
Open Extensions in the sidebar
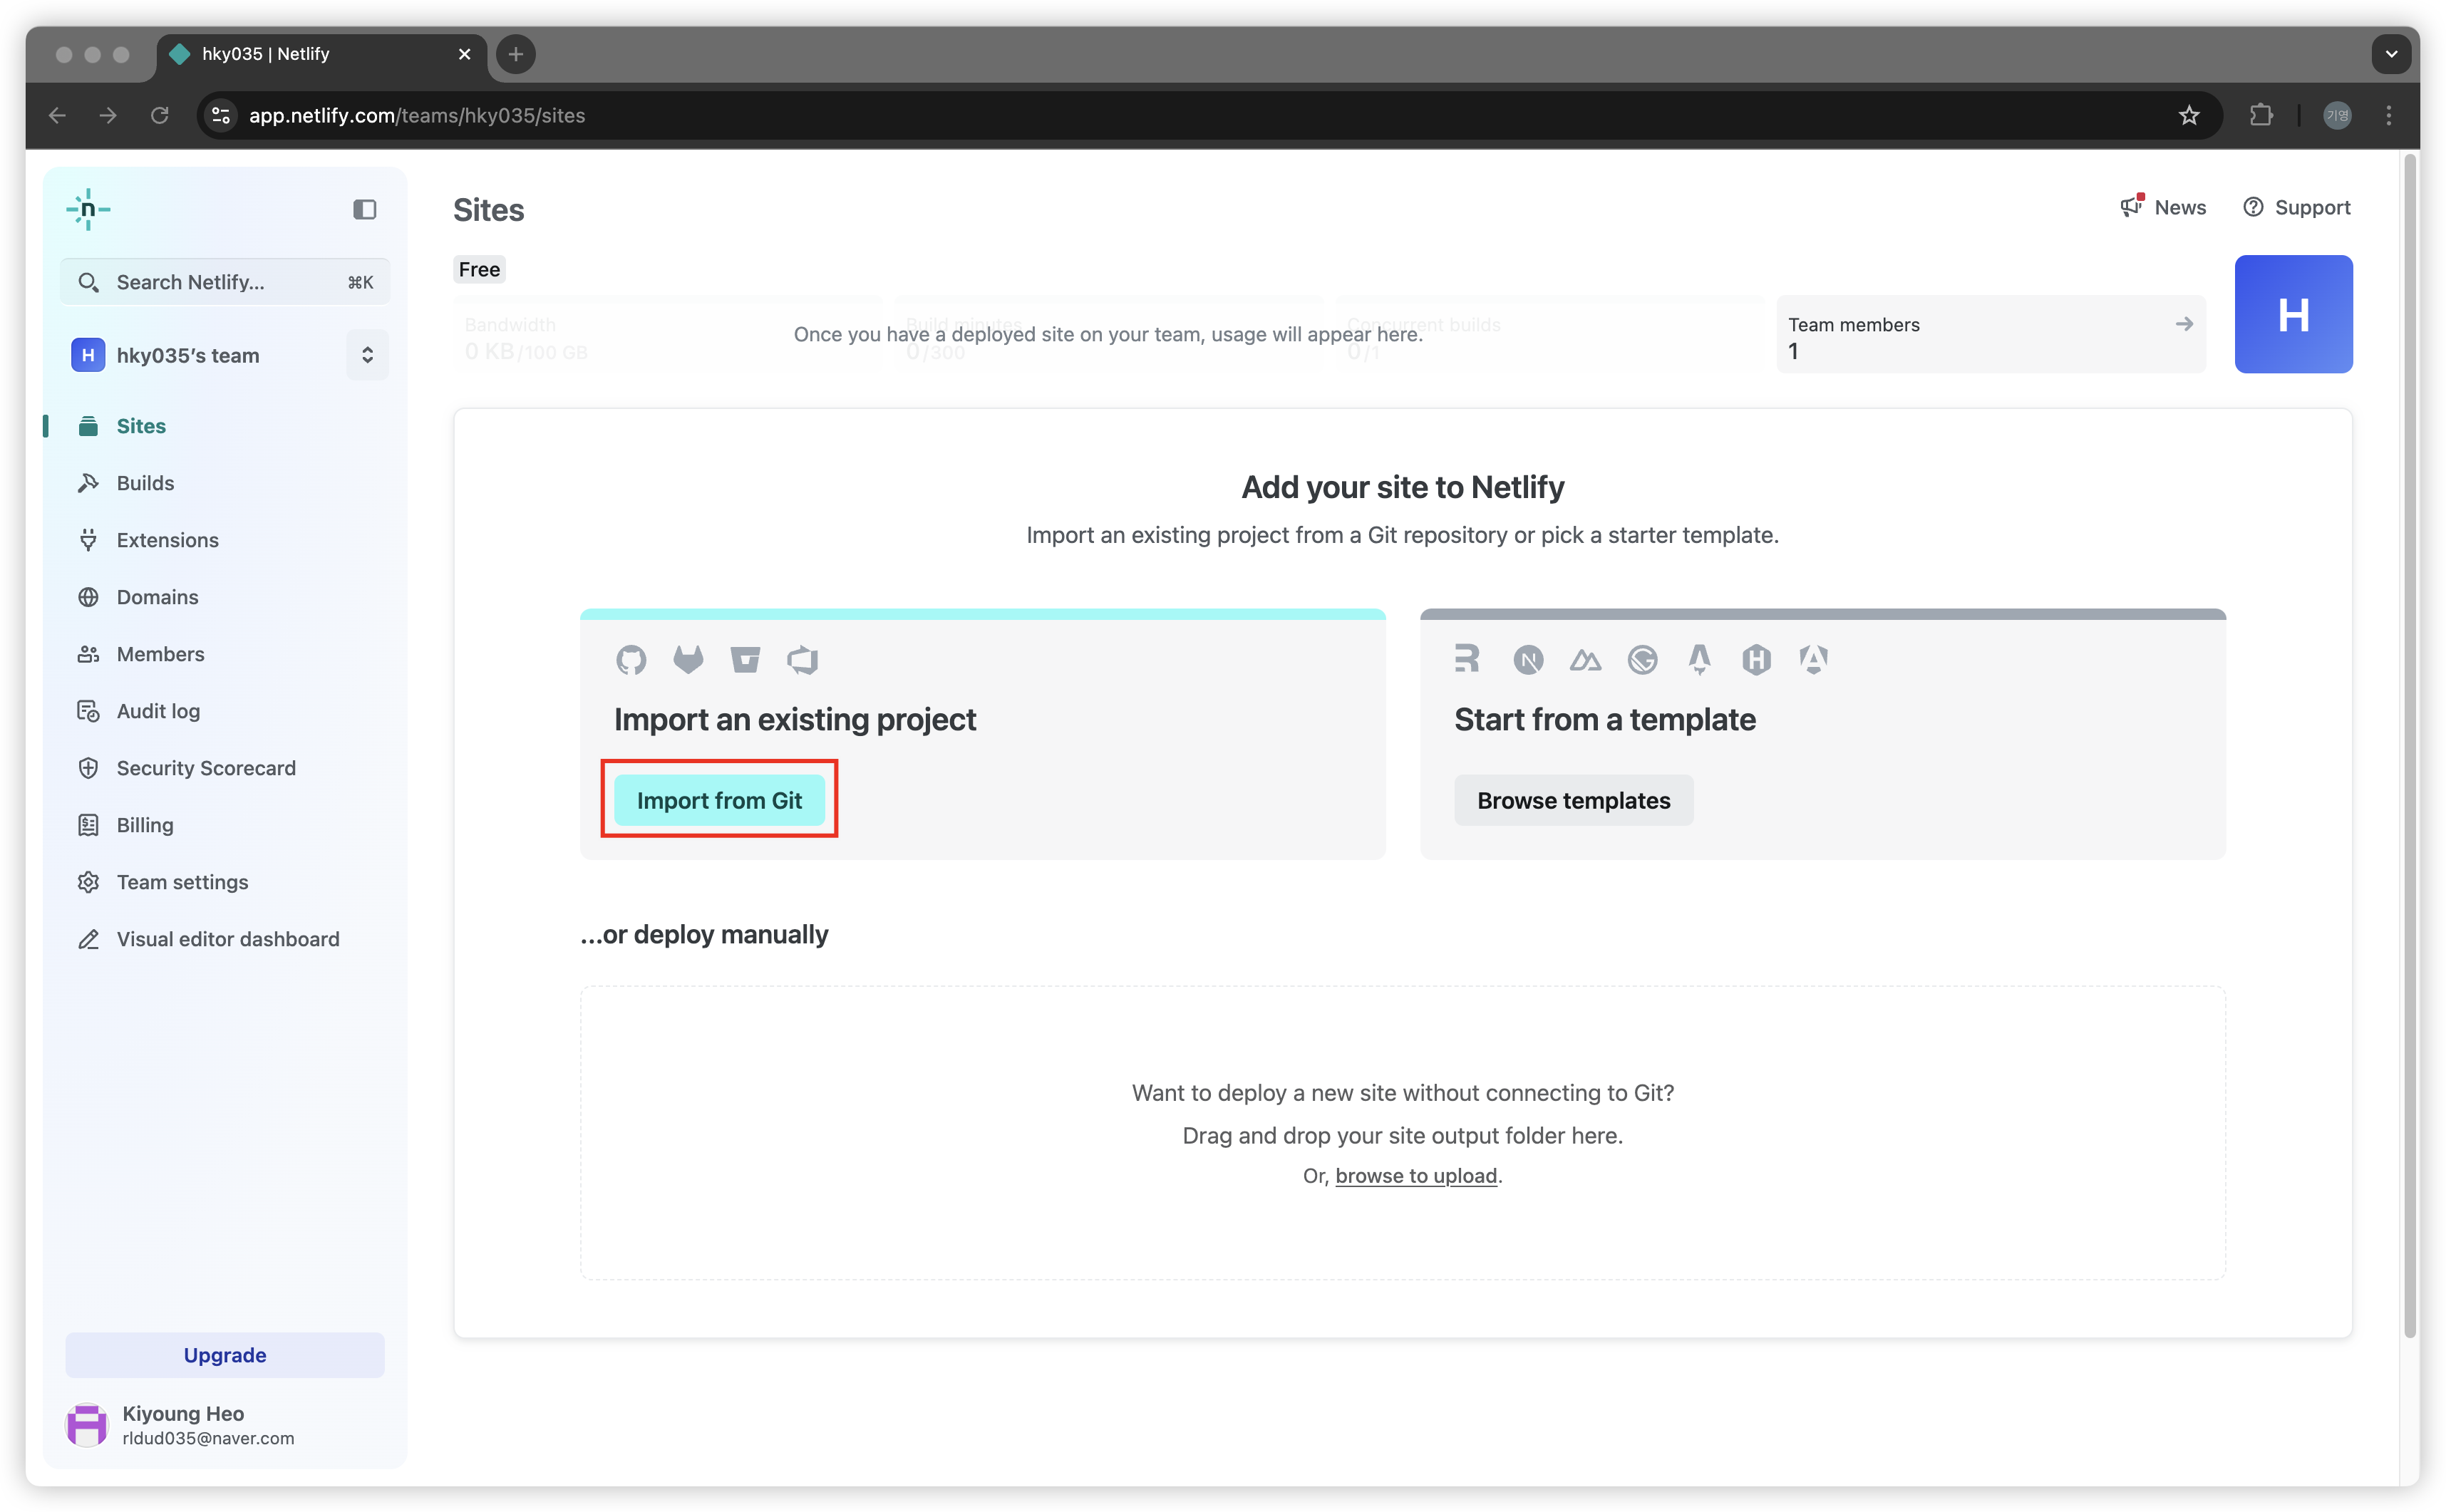[x=167, y=540]
